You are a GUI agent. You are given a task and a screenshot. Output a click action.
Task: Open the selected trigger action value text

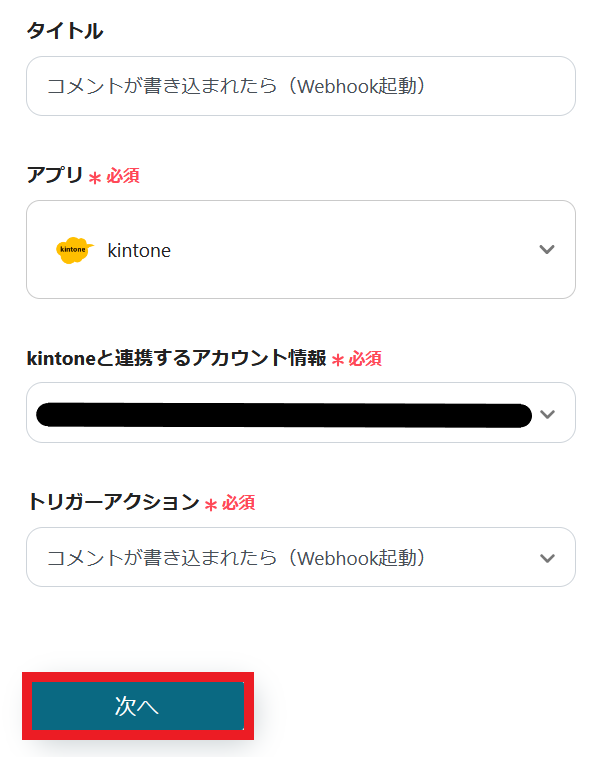(237, 558)
